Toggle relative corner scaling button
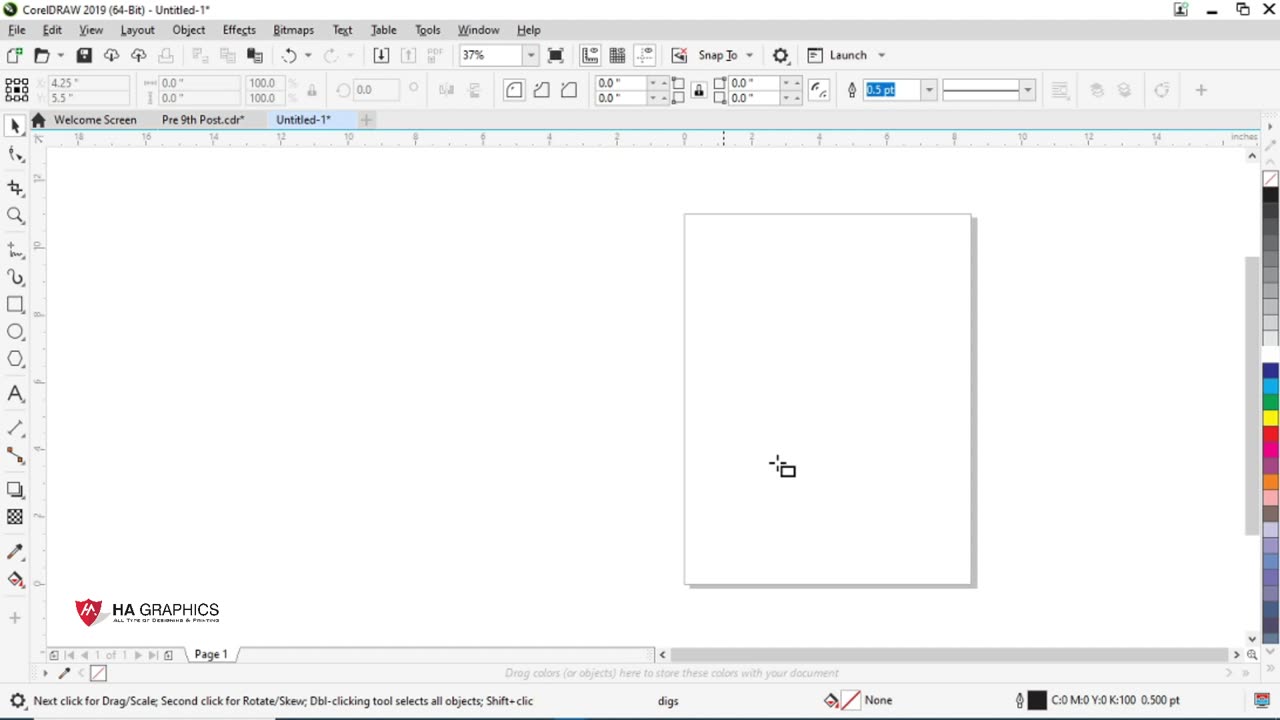1280x720 pixels. point(819,90)
